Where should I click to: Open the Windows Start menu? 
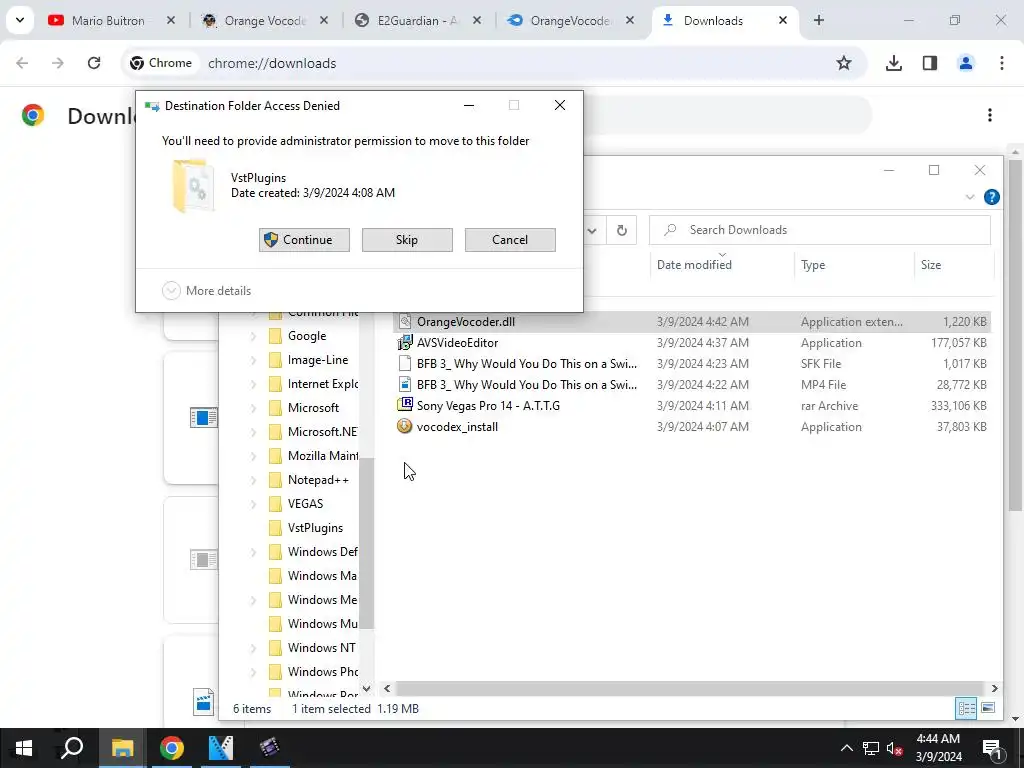pos(24,748)
